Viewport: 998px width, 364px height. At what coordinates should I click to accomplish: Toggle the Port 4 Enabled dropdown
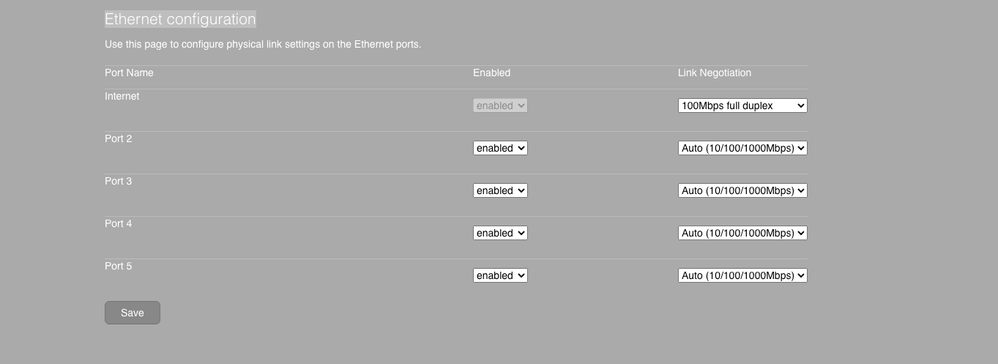point(500,233)
